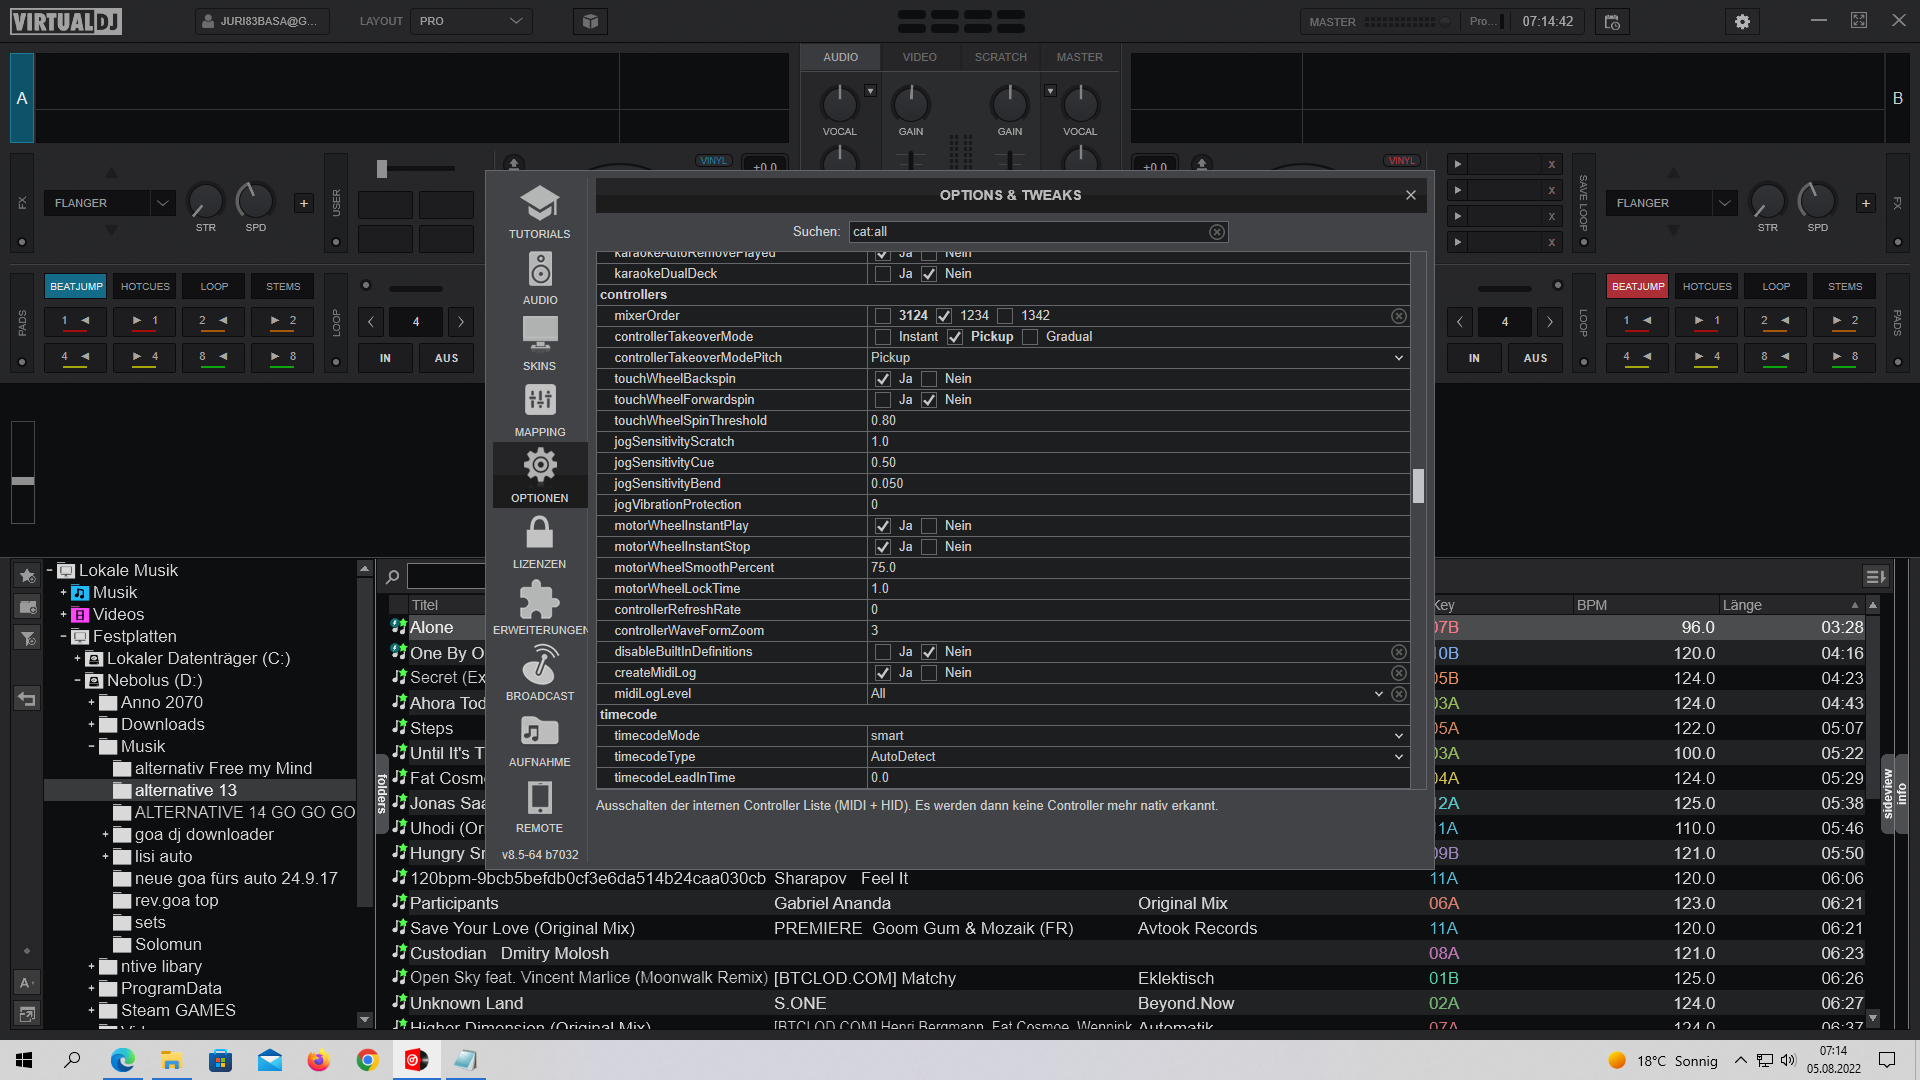Screen dimensions: 1920x1080
Task: Reset the createMidiLog setting to default
Action: click(1399, 673)
